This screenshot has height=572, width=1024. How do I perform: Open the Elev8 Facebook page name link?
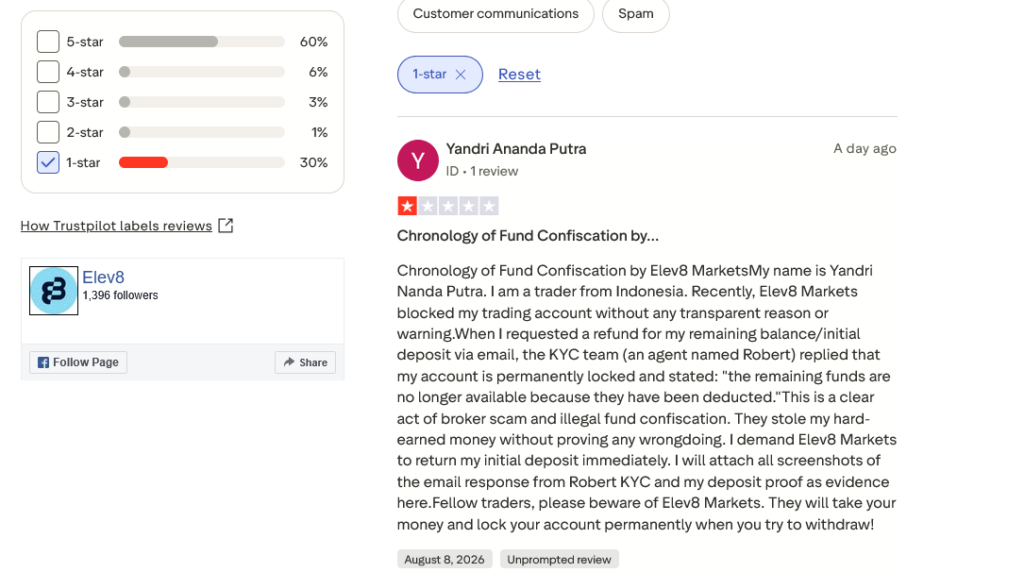103,277
